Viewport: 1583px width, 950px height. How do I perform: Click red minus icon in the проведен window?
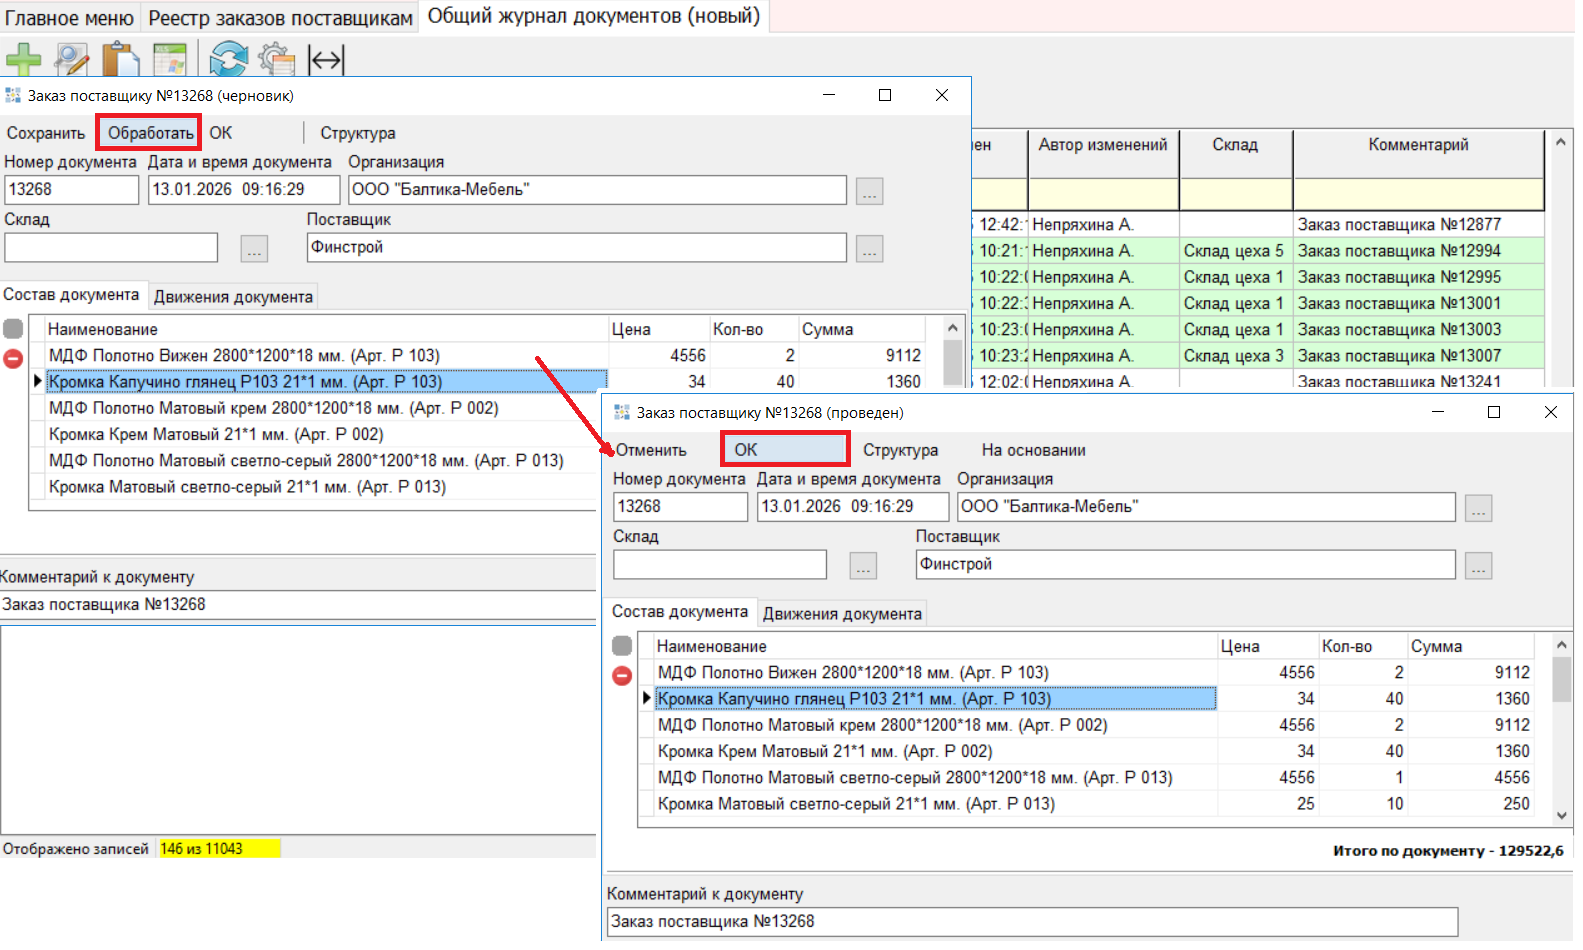pos(622,676)
